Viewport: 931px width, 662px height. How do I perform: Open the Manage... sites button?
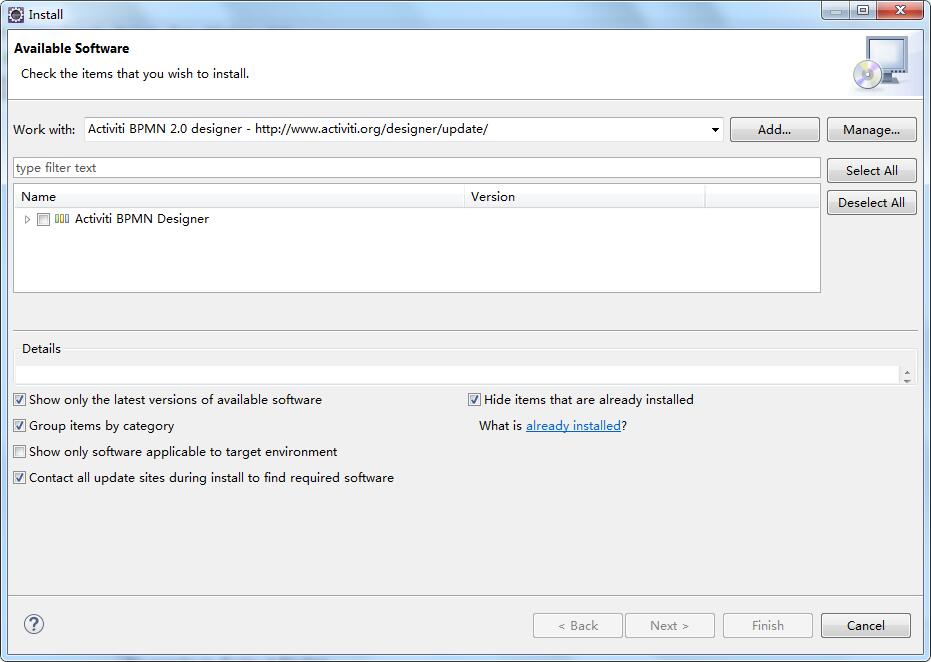tap(872, 129)
